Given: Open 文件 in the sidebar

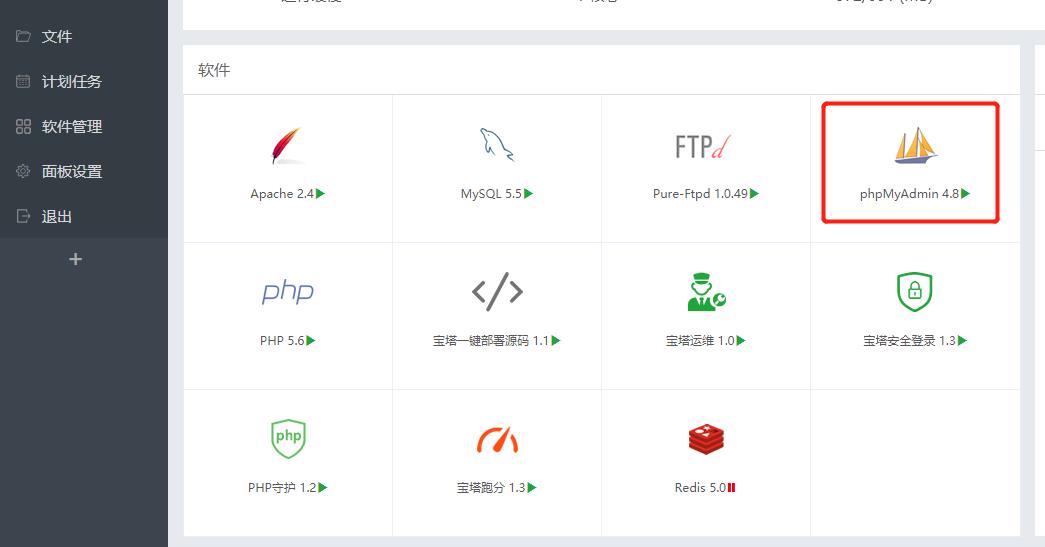Looking at the screenshot, I should click(57, 37).
